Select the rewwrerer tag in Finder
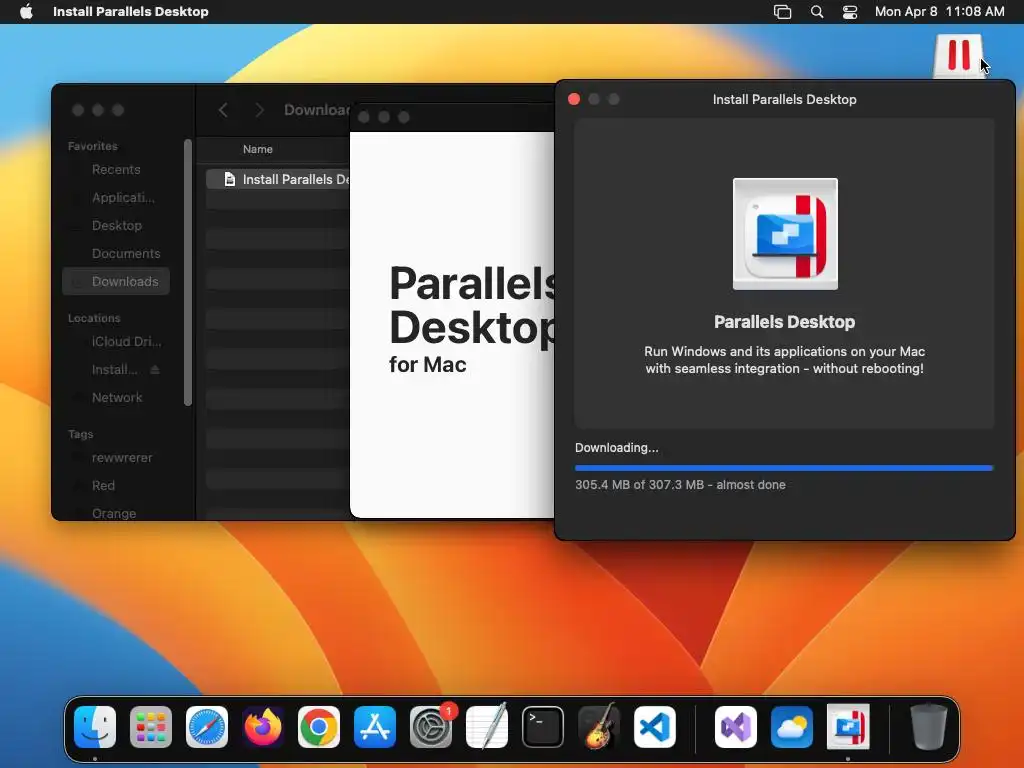The width and height of the screenshot is (1024, 768). click(116, 458)
